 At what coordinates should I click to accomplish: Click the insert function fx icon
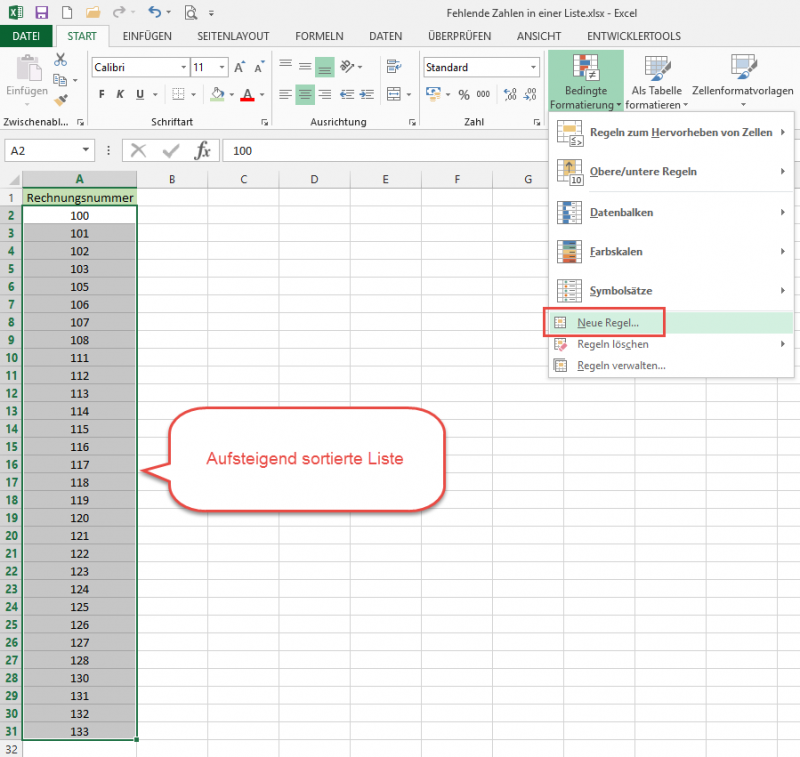click(x=202, y=151)
